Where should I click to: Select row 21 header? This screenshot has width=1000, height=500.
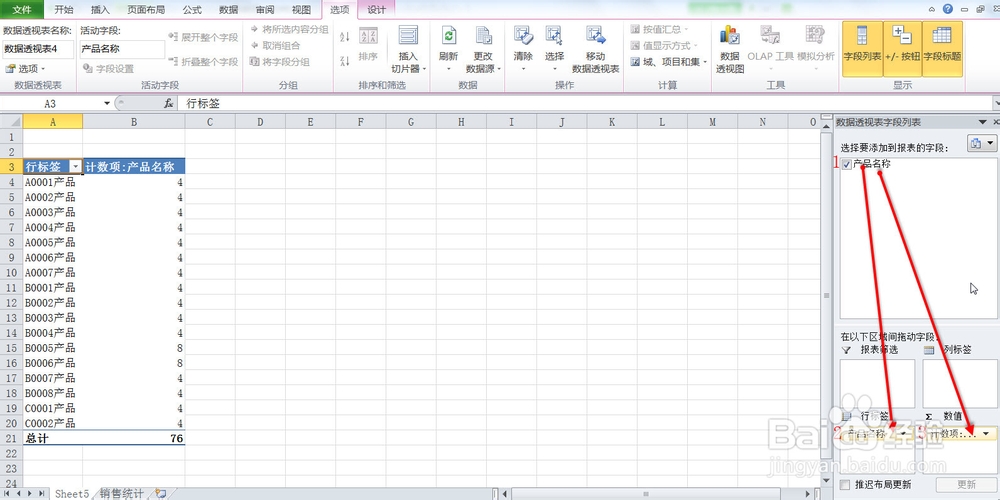(x=11, y=438)
